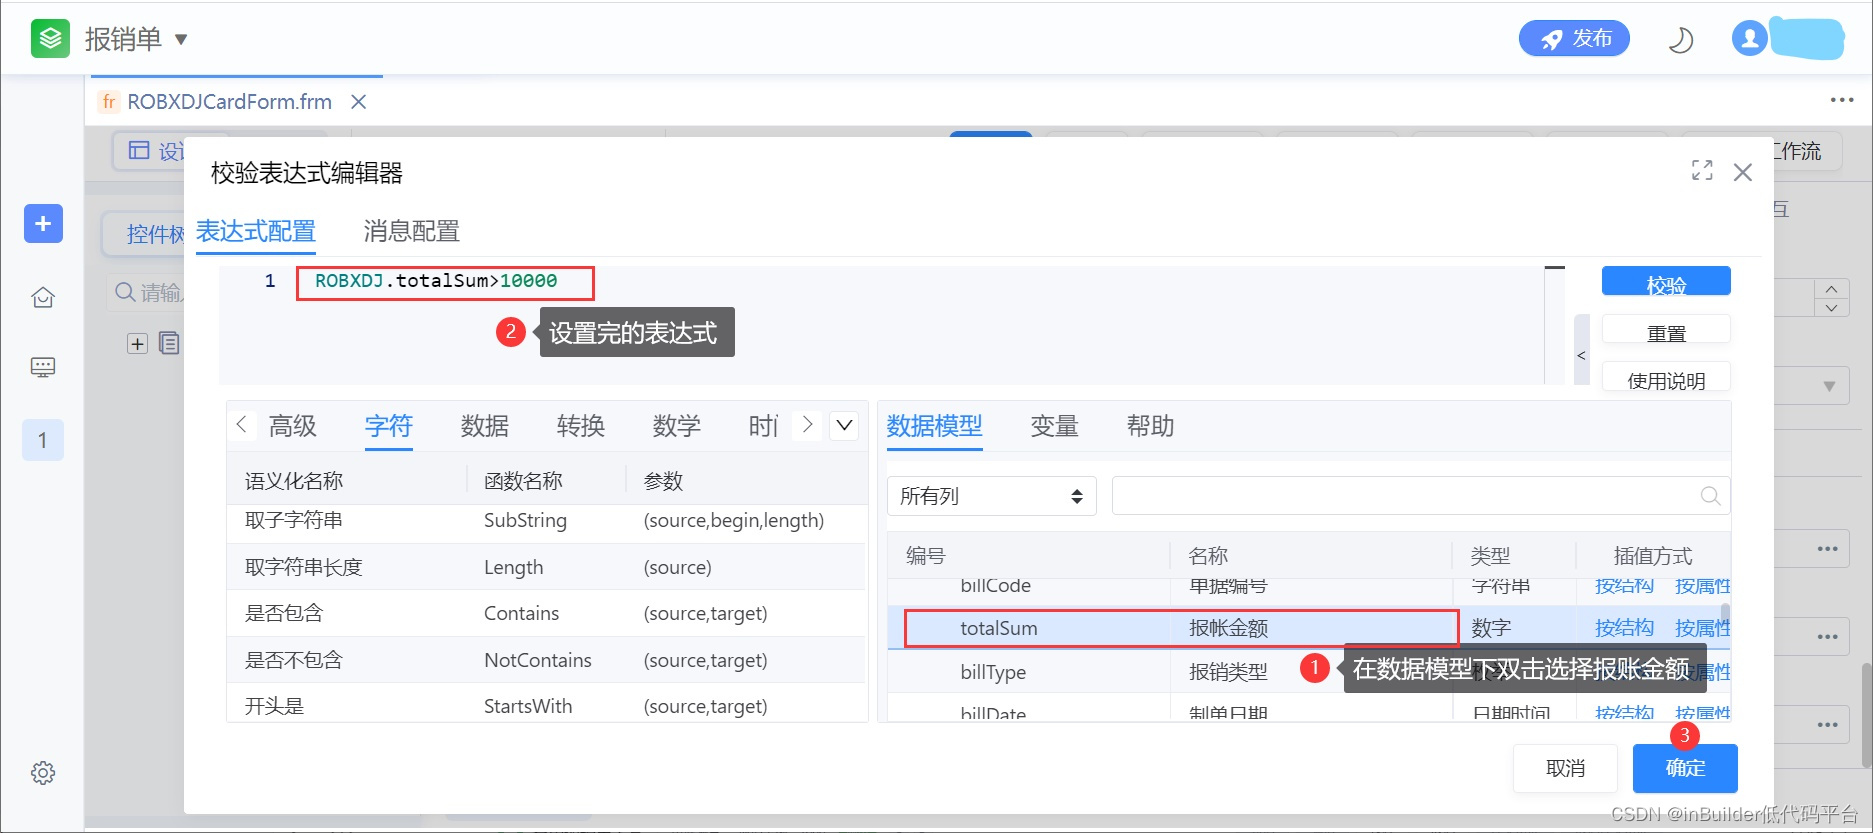The height and width of the screenshot is (833, 1873).
Task: Open the 报销单 title dropdown arrow
Action: [x=181, y=40]
